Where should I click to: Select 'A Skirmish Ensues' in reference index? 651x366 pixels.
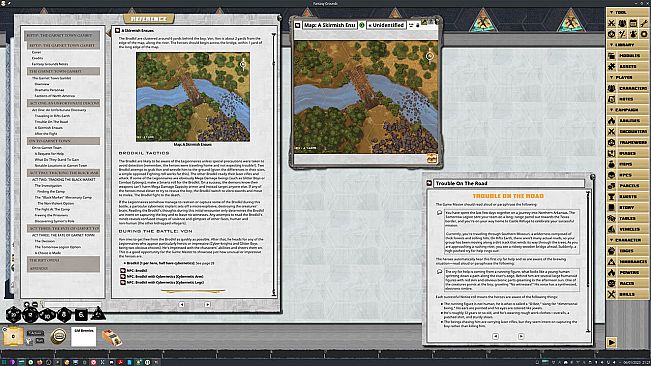pyautogui.click(x=49, y=128)
